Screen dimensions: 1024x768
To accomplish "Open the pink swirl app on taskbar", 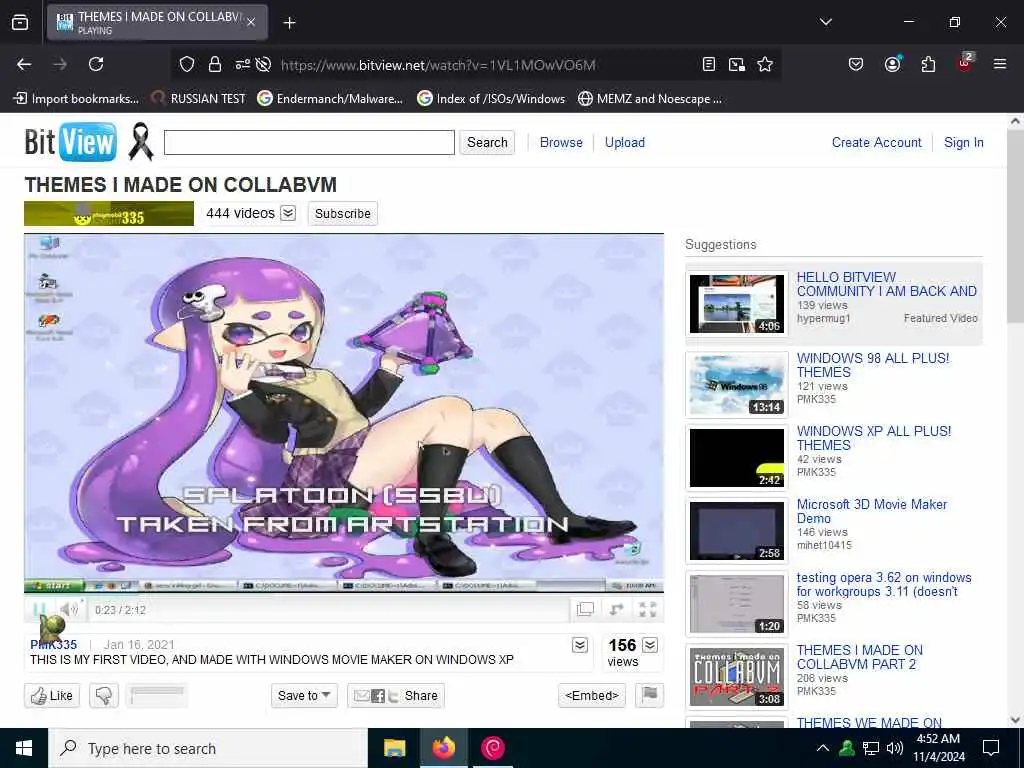I will [x=492, y=748].
